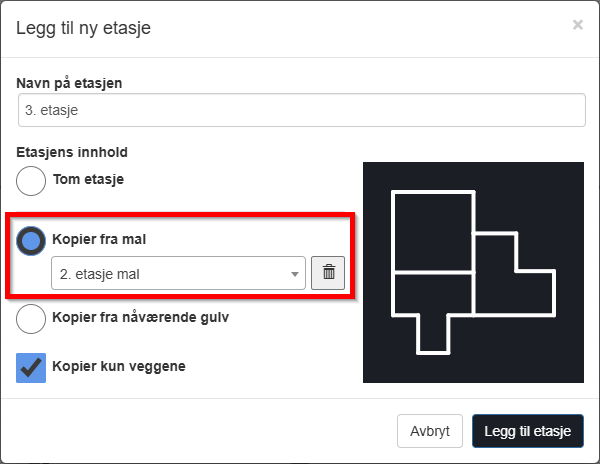Select the Tom etasje radio button

[x=32, y=180]
